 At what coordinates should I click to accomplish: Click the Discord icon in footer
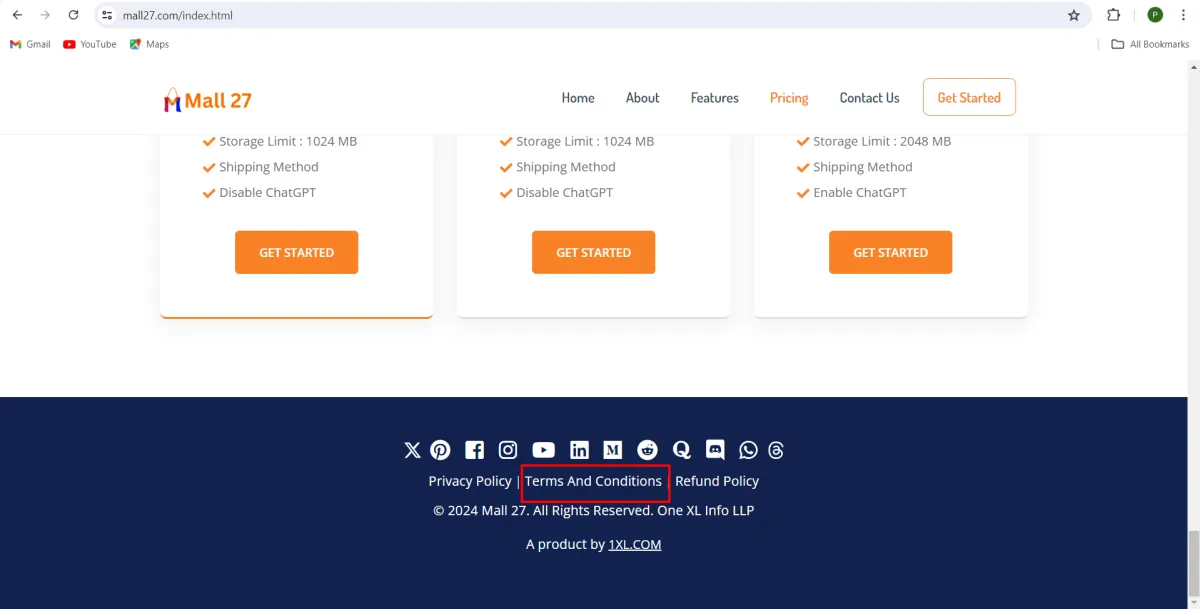pyautogui.click(x=715, y=450)
